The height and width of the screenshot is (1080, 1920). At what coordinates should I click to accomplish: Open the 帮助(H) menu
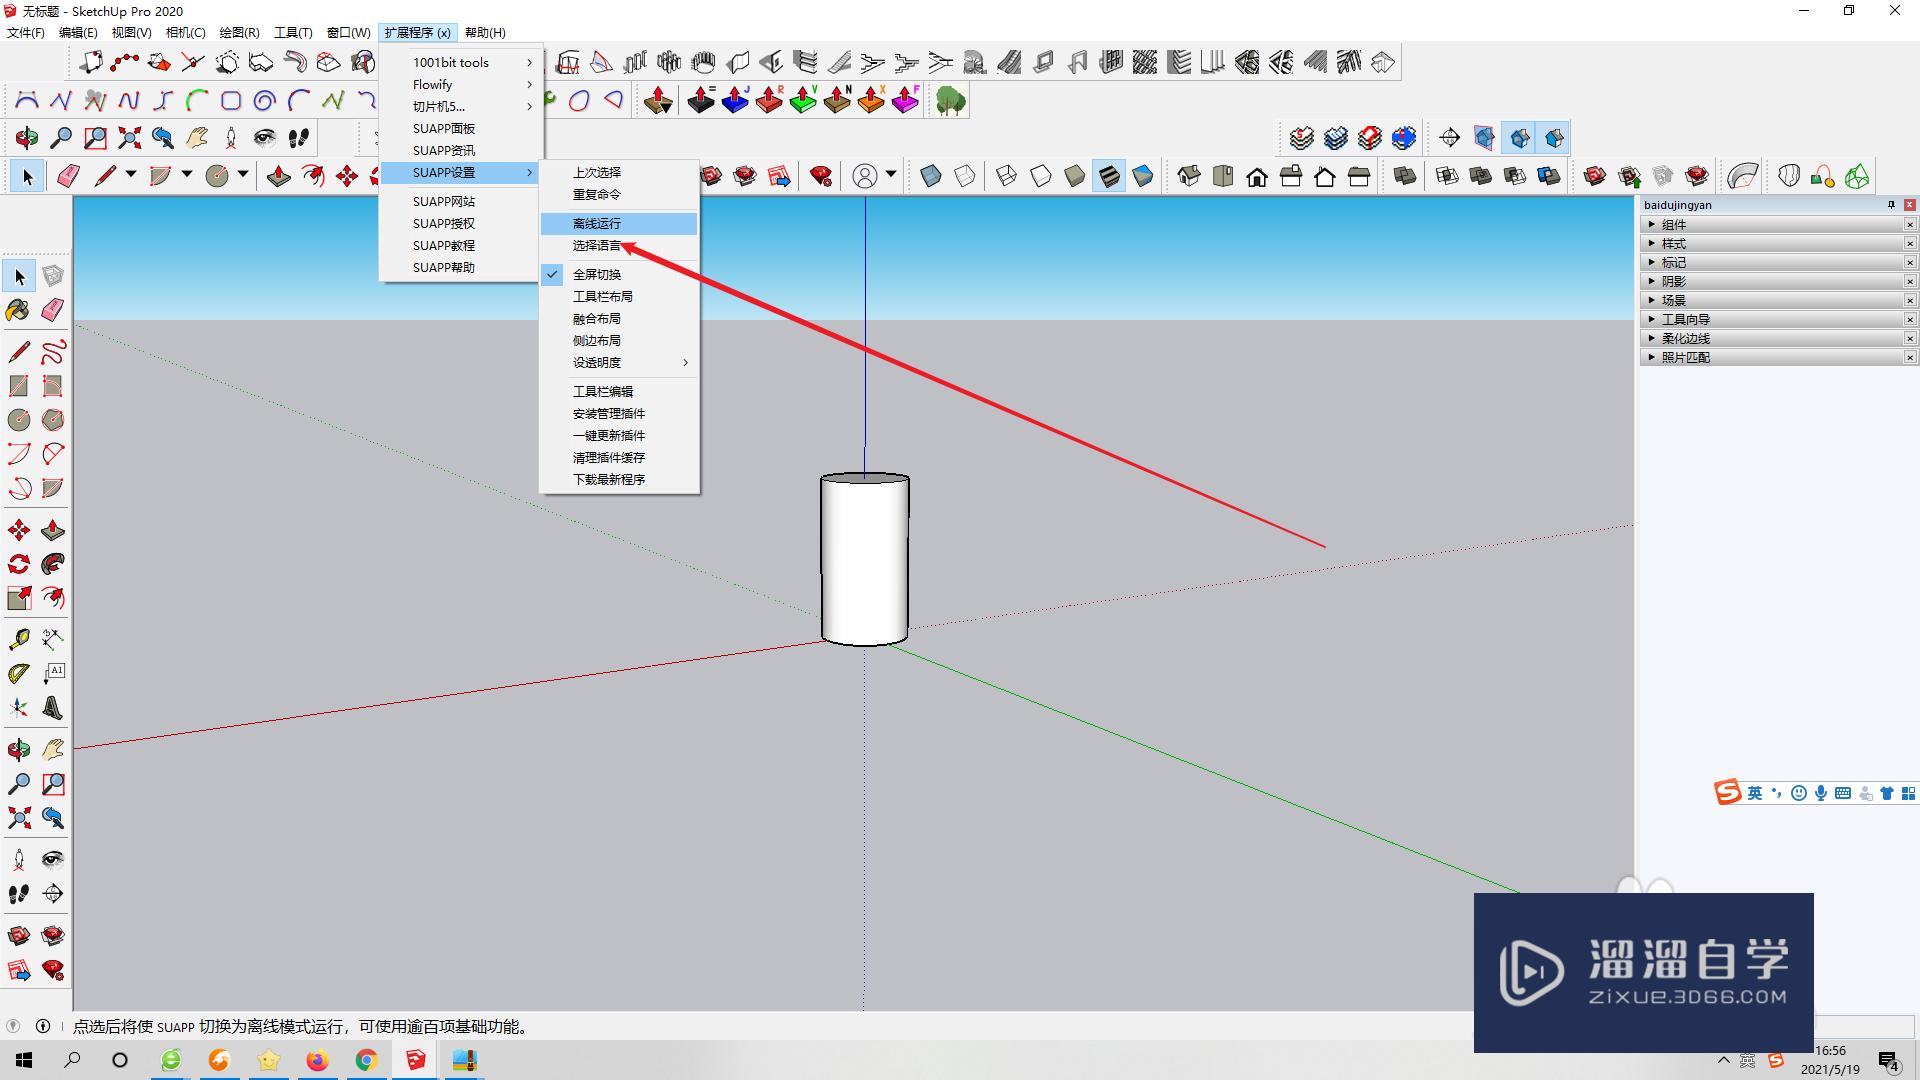point(485,32)
